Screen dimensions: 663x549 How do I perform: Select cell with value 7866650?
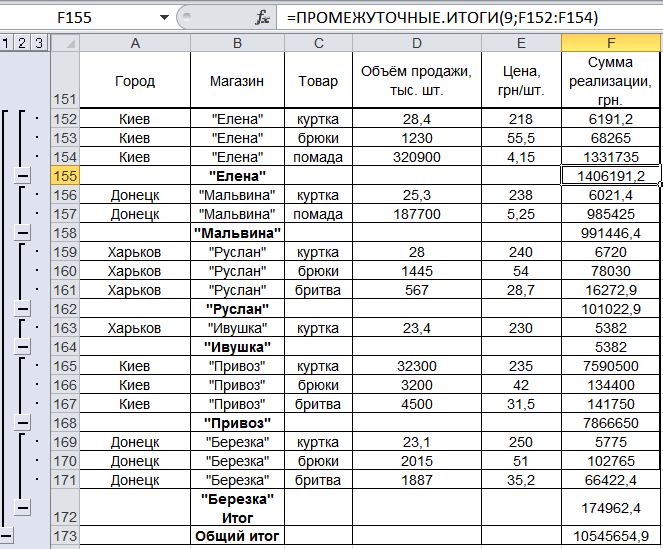click(x=611, y=423)
